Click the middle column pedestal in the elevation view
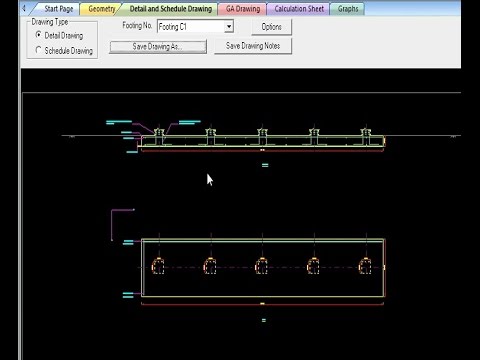This screenshot has width=480, height=360. click(x=262, y=137)
